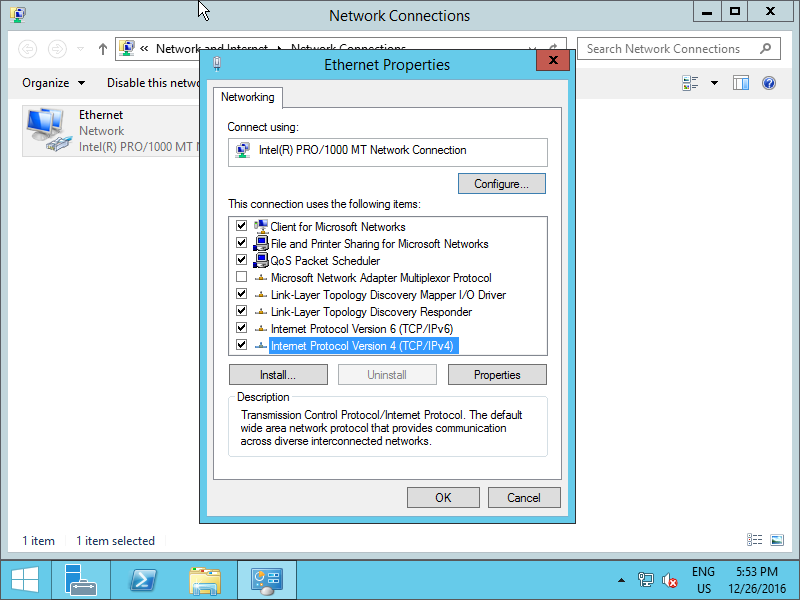Image resolution: width=800 pixels, height=600 pixels.
Task: Click the network status icon in system tray
Action: 646,580
